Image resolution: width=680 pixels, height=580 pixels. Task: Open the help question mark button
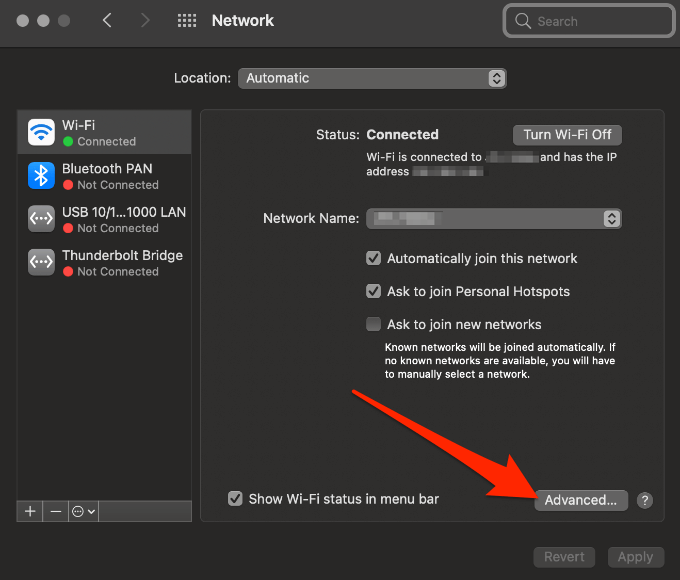(x=644, y=500)
